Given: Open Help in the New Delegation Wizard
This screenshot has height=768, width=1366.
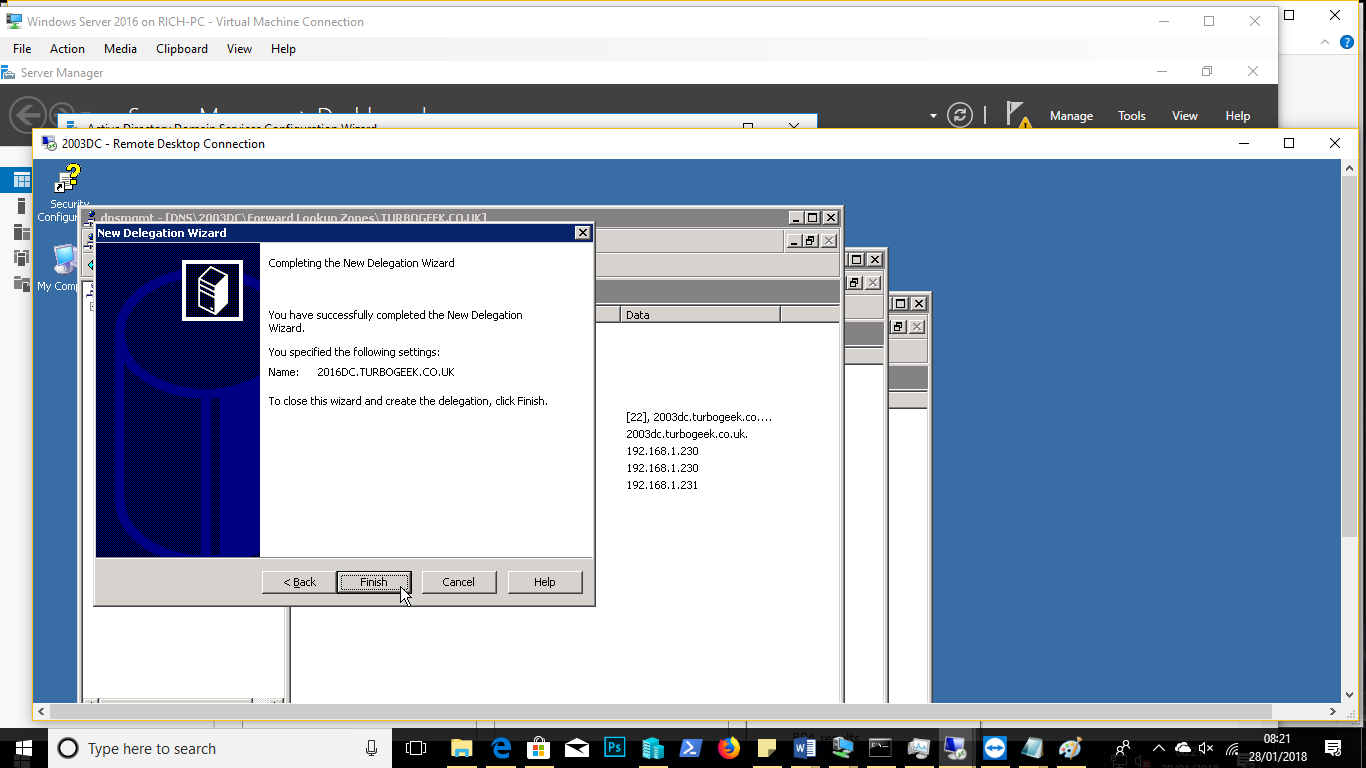Looking at the screenshot, I should click(544, 582).
